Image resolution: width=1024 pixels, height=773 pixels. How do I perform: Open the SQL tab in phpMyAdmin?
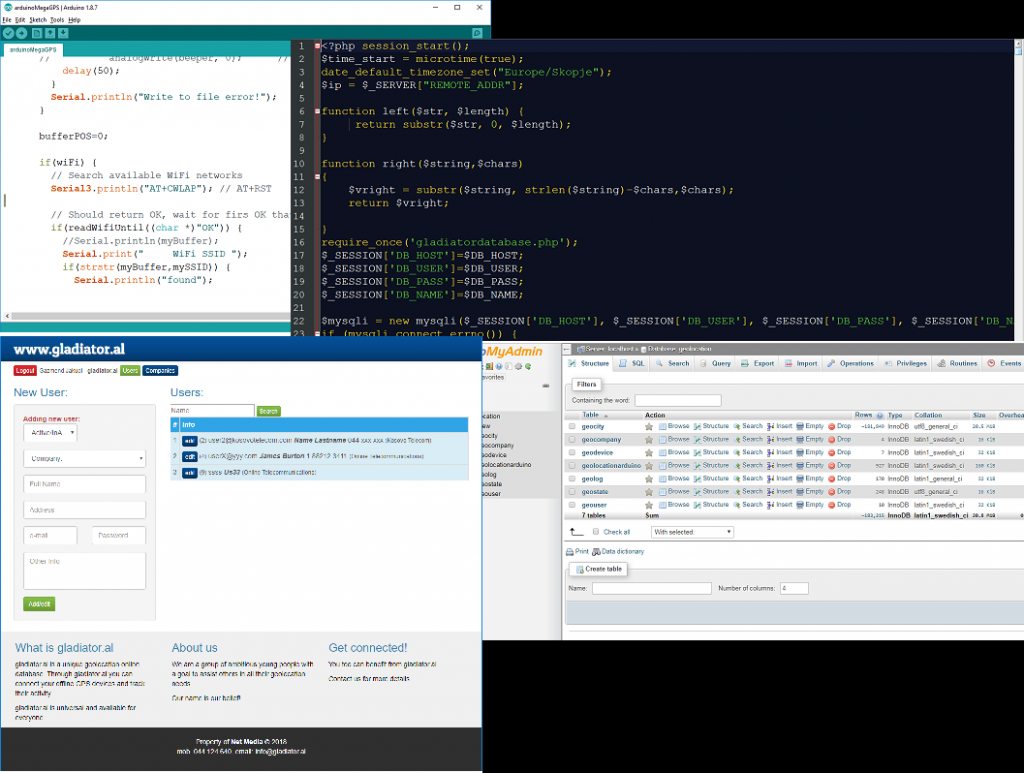tap(632, 364)
